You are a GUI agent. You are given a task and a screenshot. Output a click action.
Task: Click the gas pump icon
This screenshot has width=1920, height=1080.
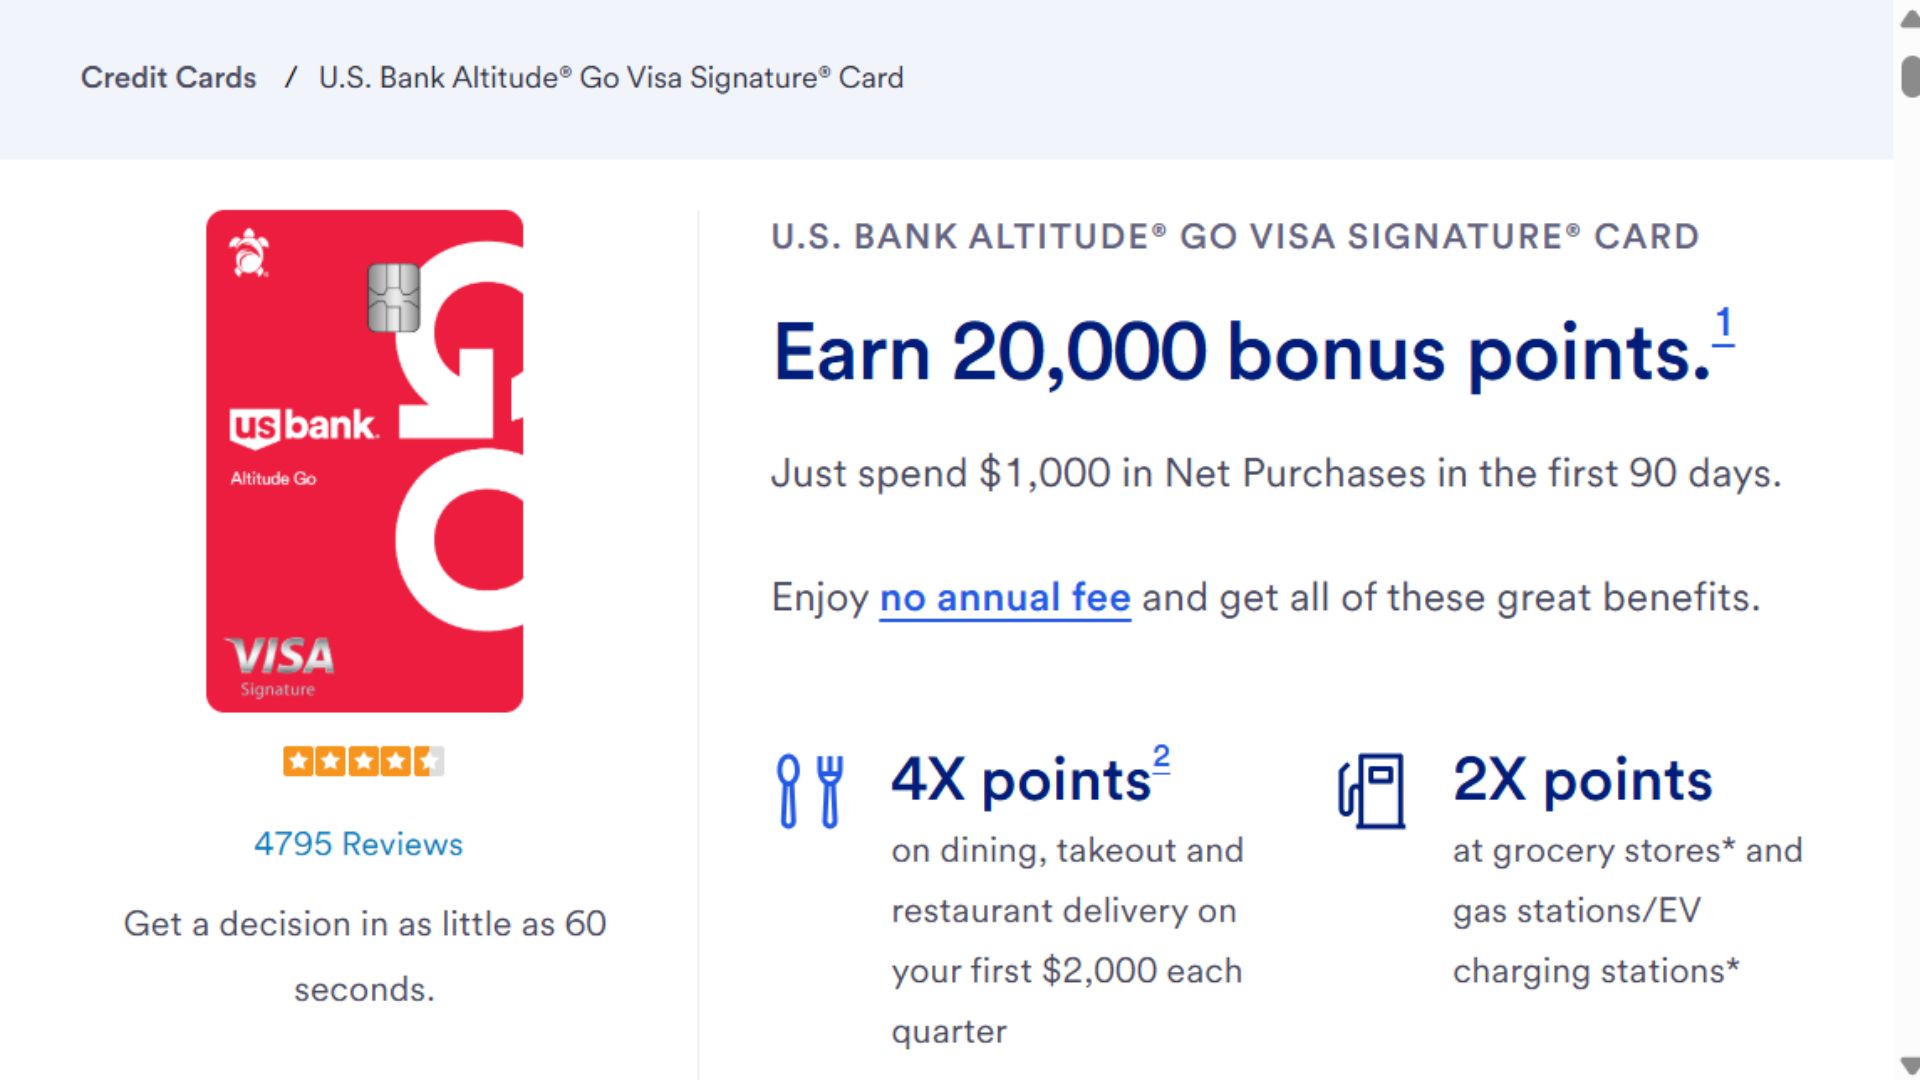pyautogui.click(x=1371, y=791)
